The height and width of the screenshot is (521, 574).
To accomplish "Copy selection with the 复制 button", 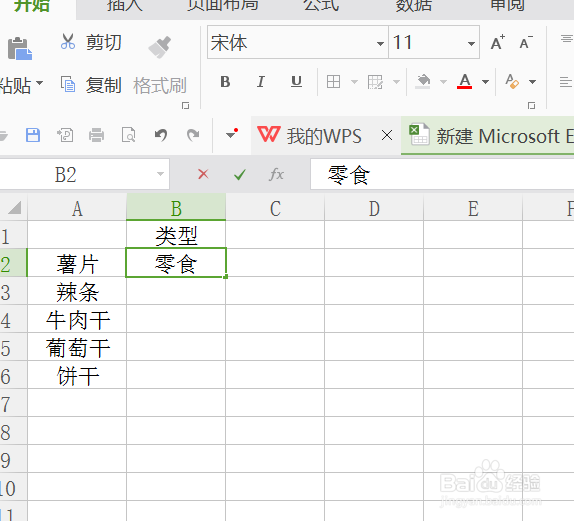I will tap(90, 85).
